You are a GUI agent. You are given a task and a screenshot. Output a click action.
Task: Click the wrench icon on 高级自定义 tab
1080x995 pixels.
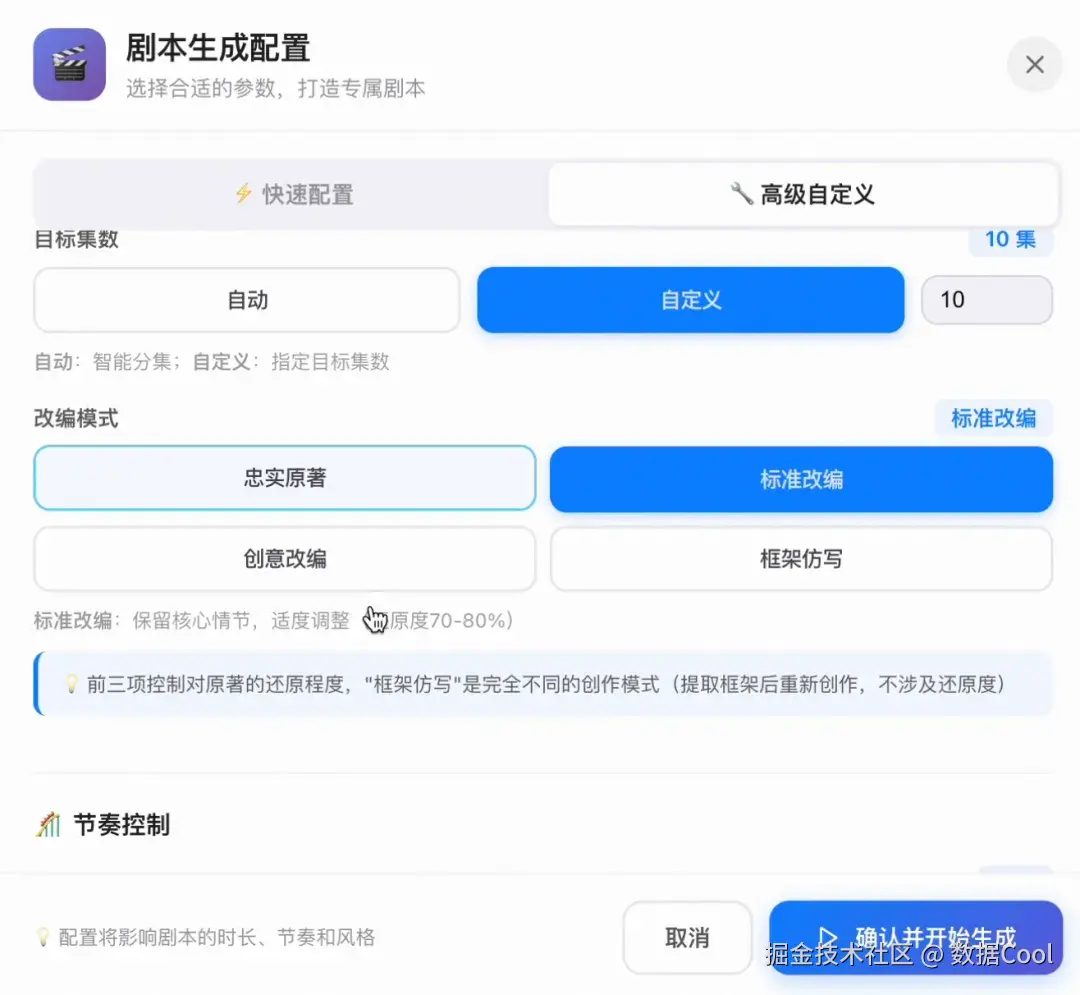(742, 194)
